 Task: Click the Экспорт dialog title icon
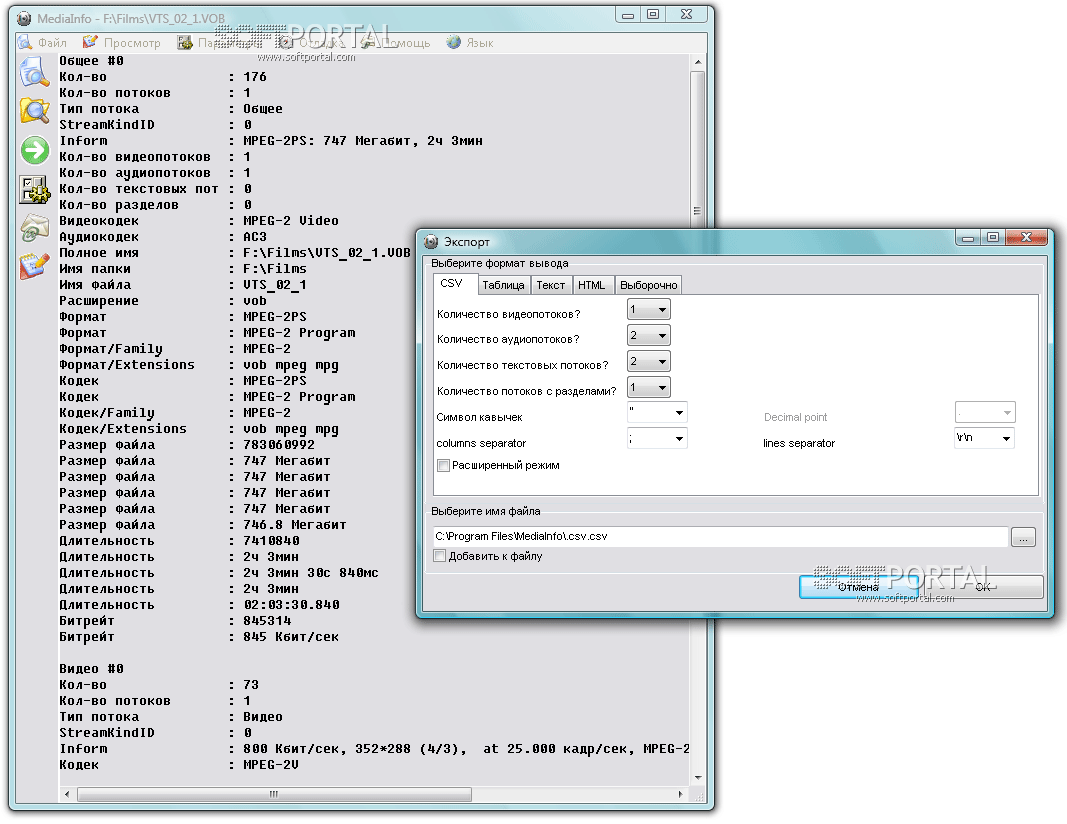point(431,242)
